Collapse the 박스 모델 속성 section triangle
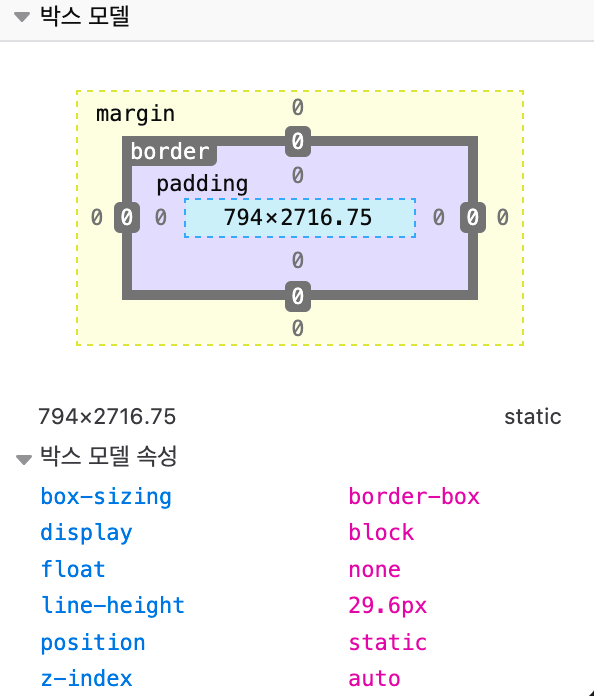 (x=24, y=459)
